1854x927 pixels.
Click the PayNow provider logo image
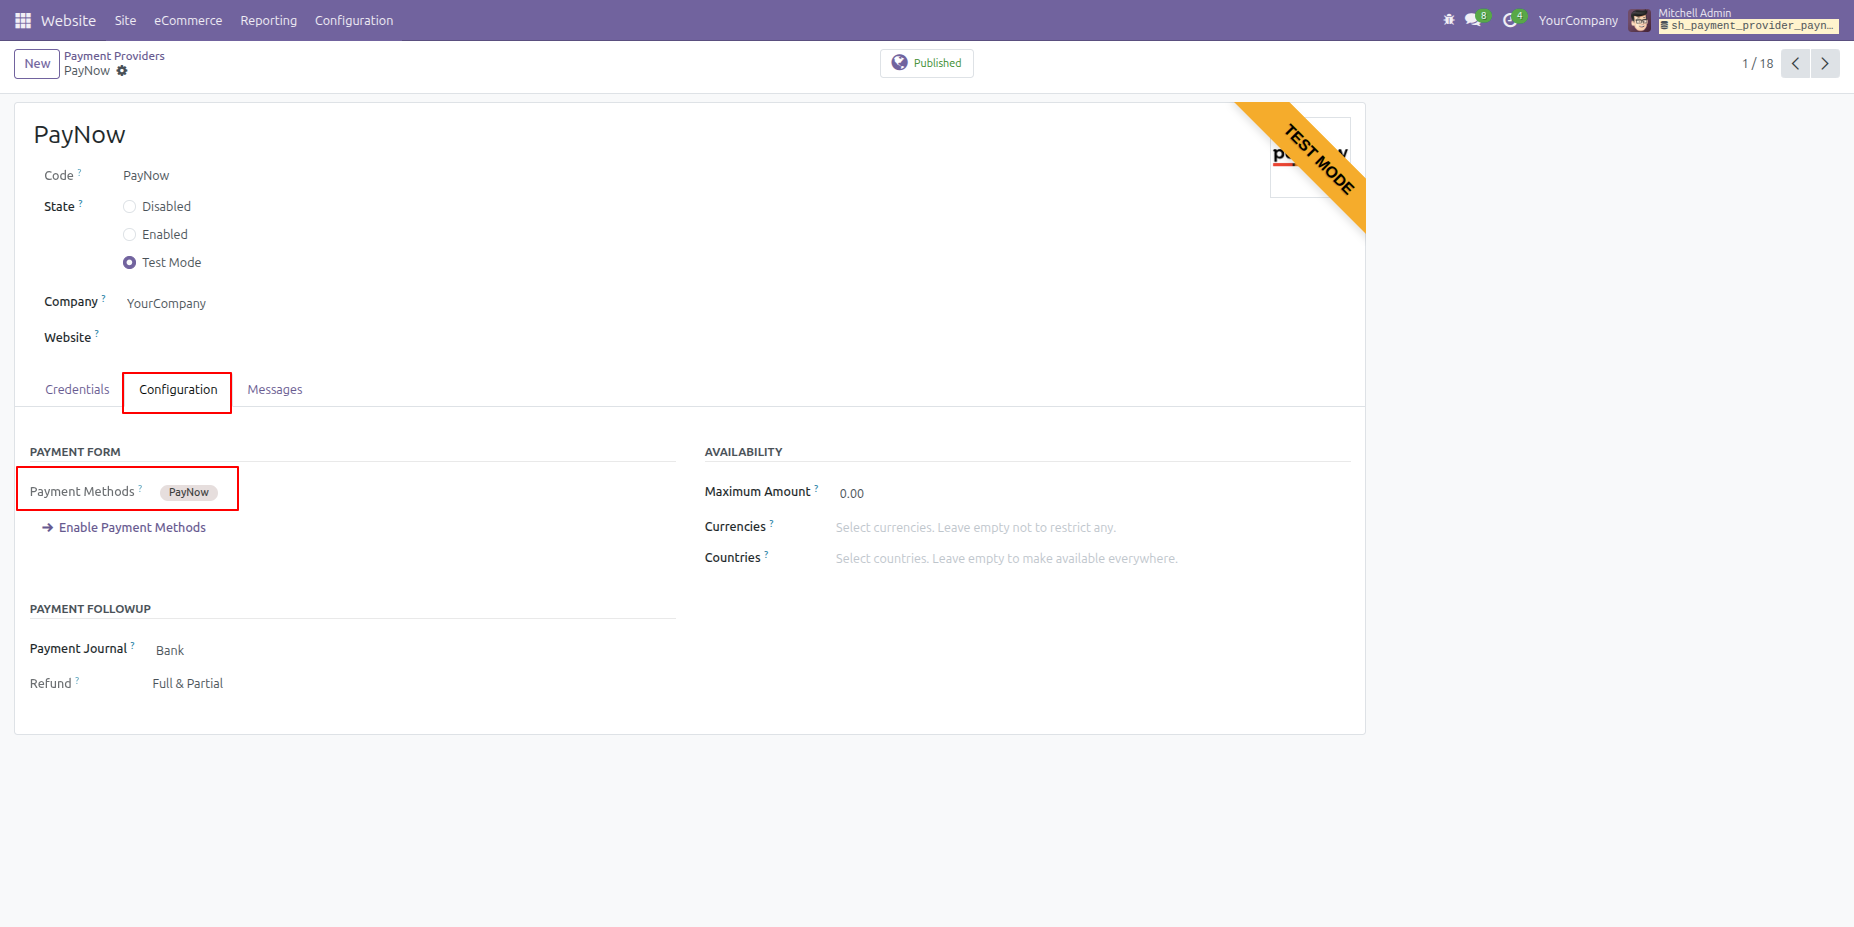1310,157
